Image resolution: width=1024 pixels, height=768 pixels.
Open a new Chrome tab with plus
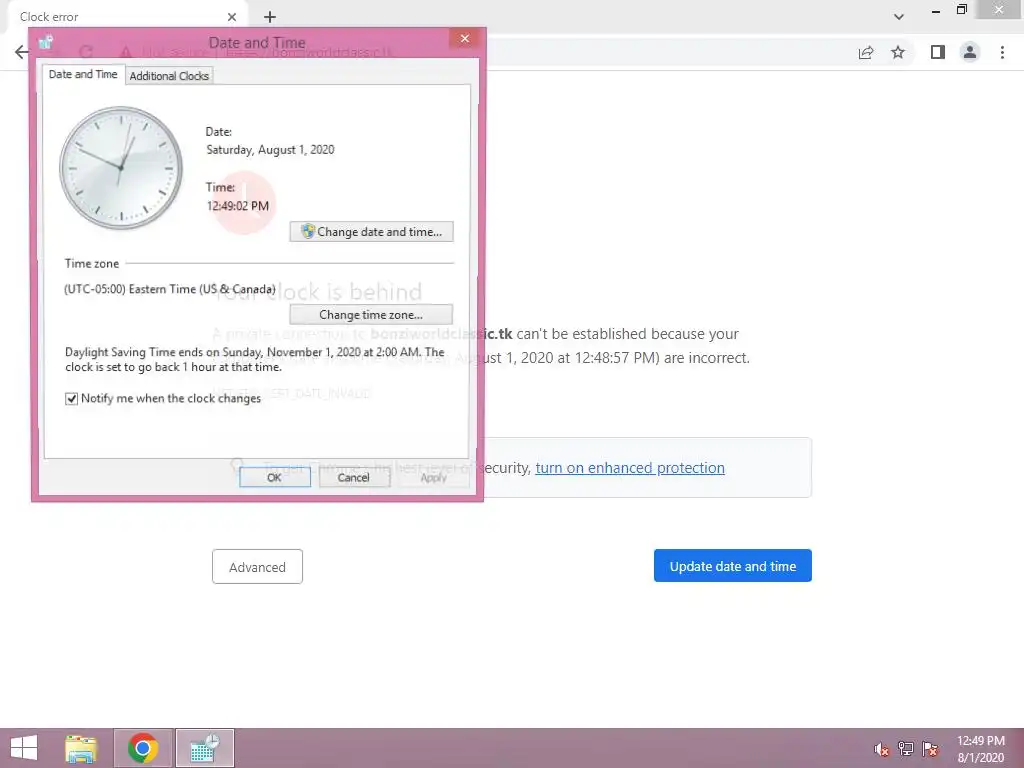270,17
